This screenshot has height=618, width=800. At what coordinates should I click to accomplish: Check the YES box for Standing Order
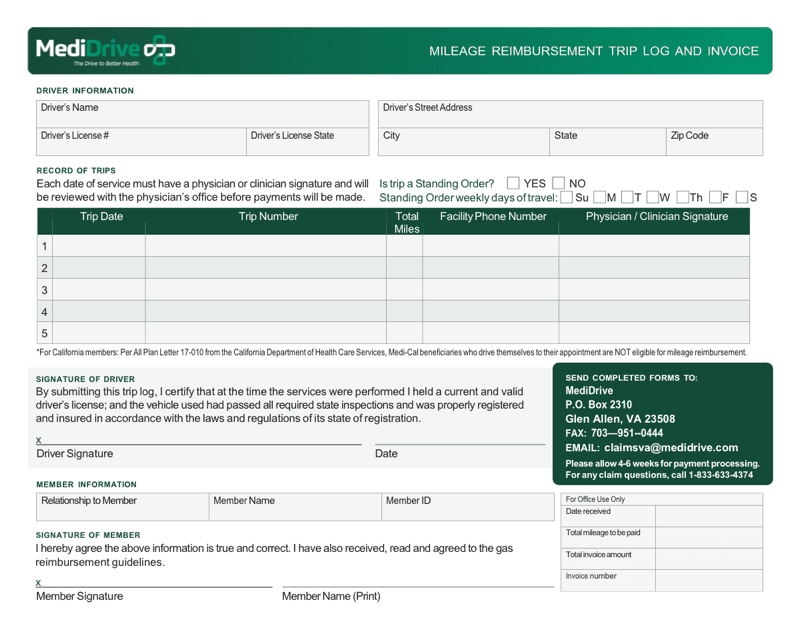click(513, 183)
